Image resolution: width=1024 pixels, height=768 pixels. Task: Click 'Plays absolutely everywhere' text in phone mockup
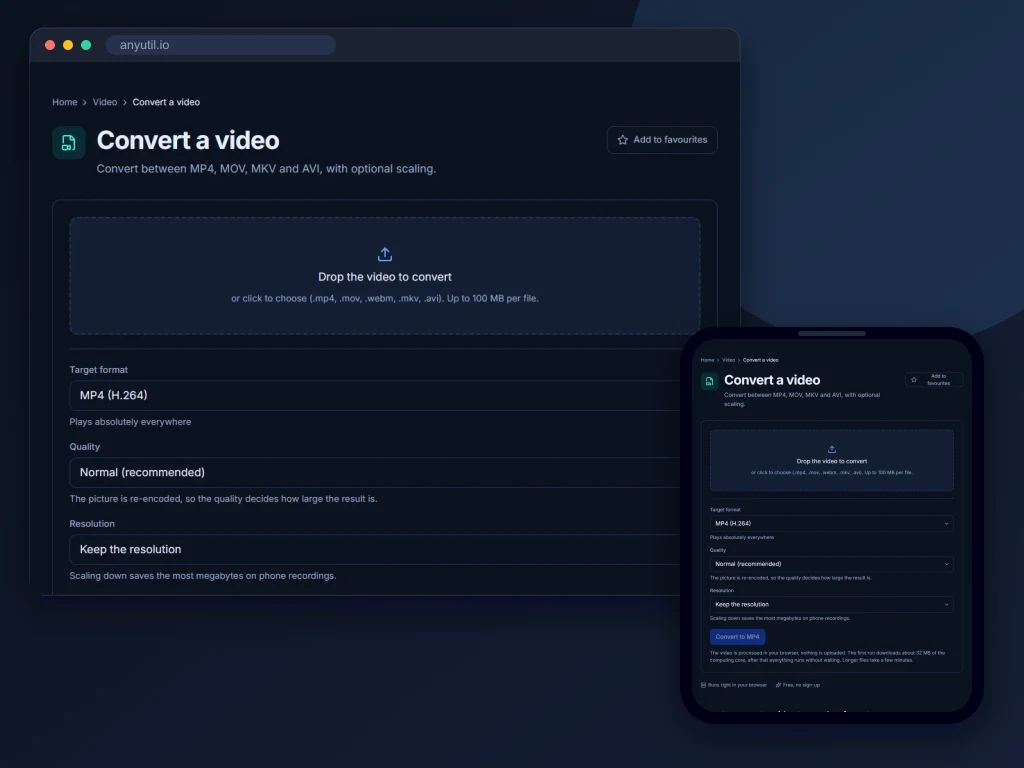click(x=742, y=537)
